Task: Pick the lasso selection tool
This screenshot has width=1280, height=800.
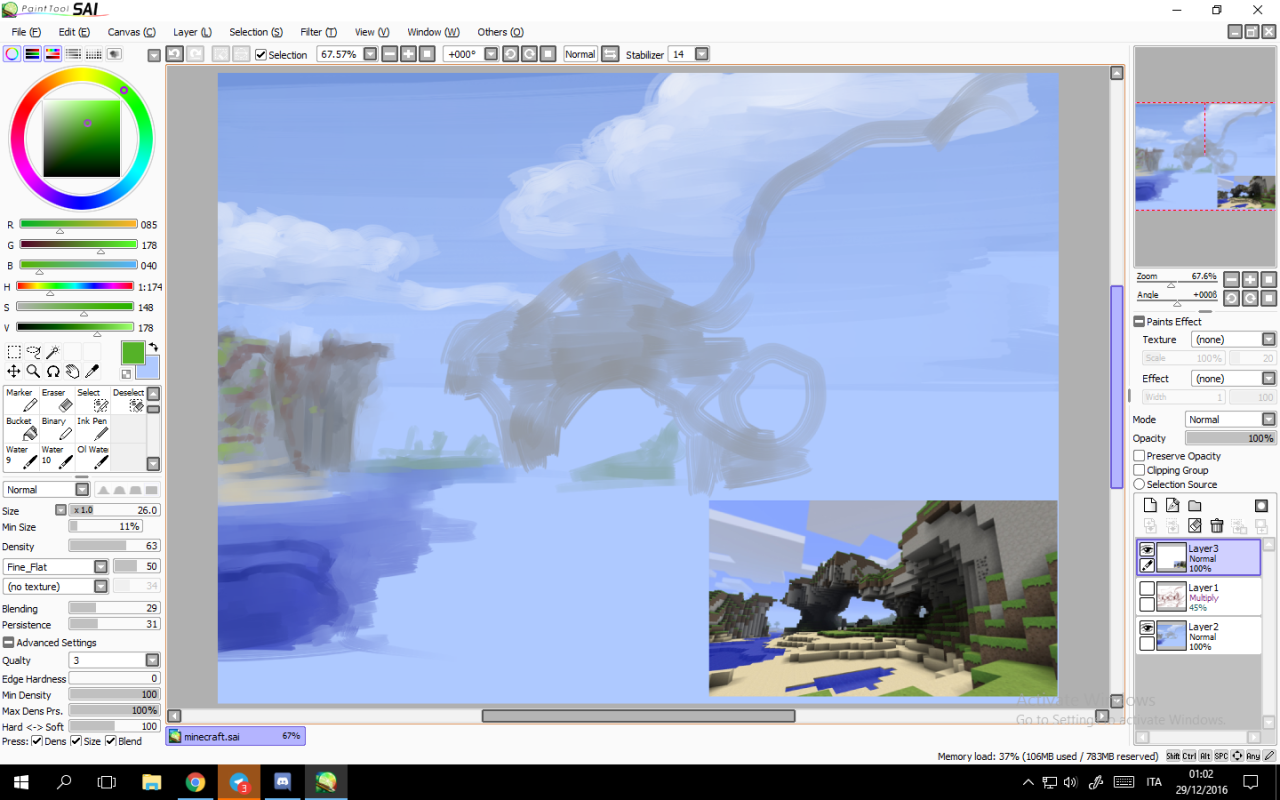Action: tap(33, 352)
